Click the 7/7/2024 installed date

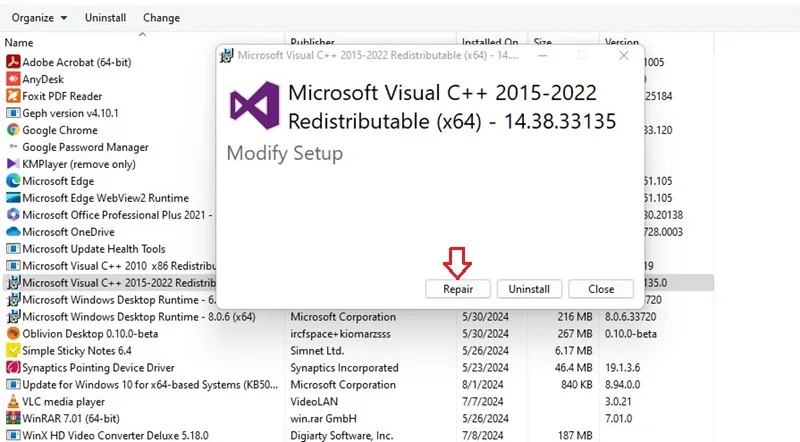[x=483, y=402]
